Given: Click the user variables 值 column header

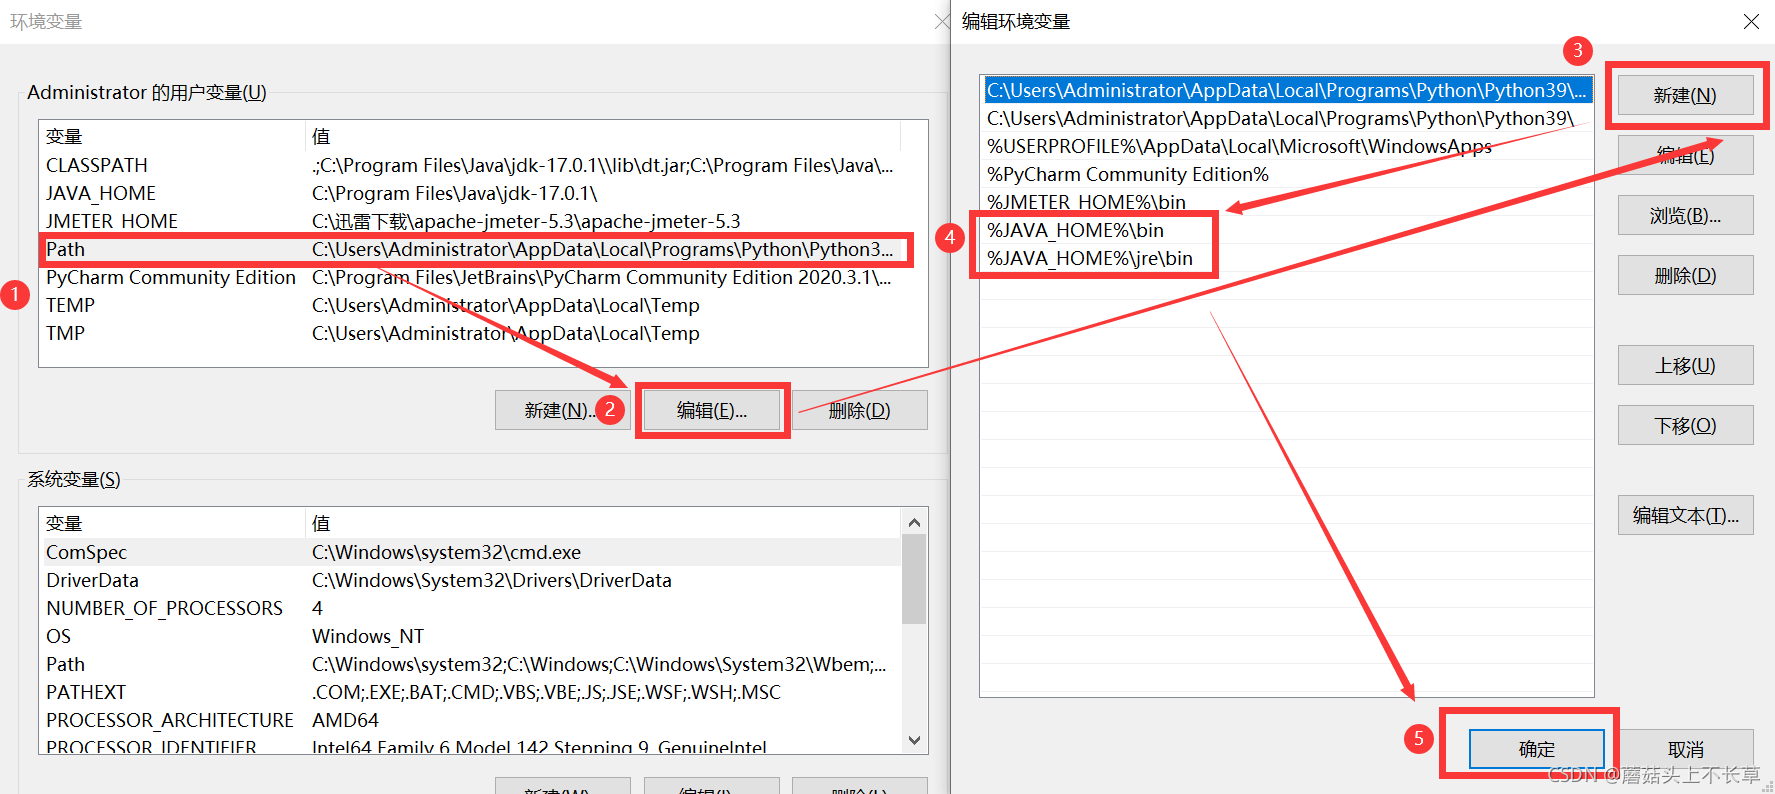Looking at the screenshot, I should (603, 136).
